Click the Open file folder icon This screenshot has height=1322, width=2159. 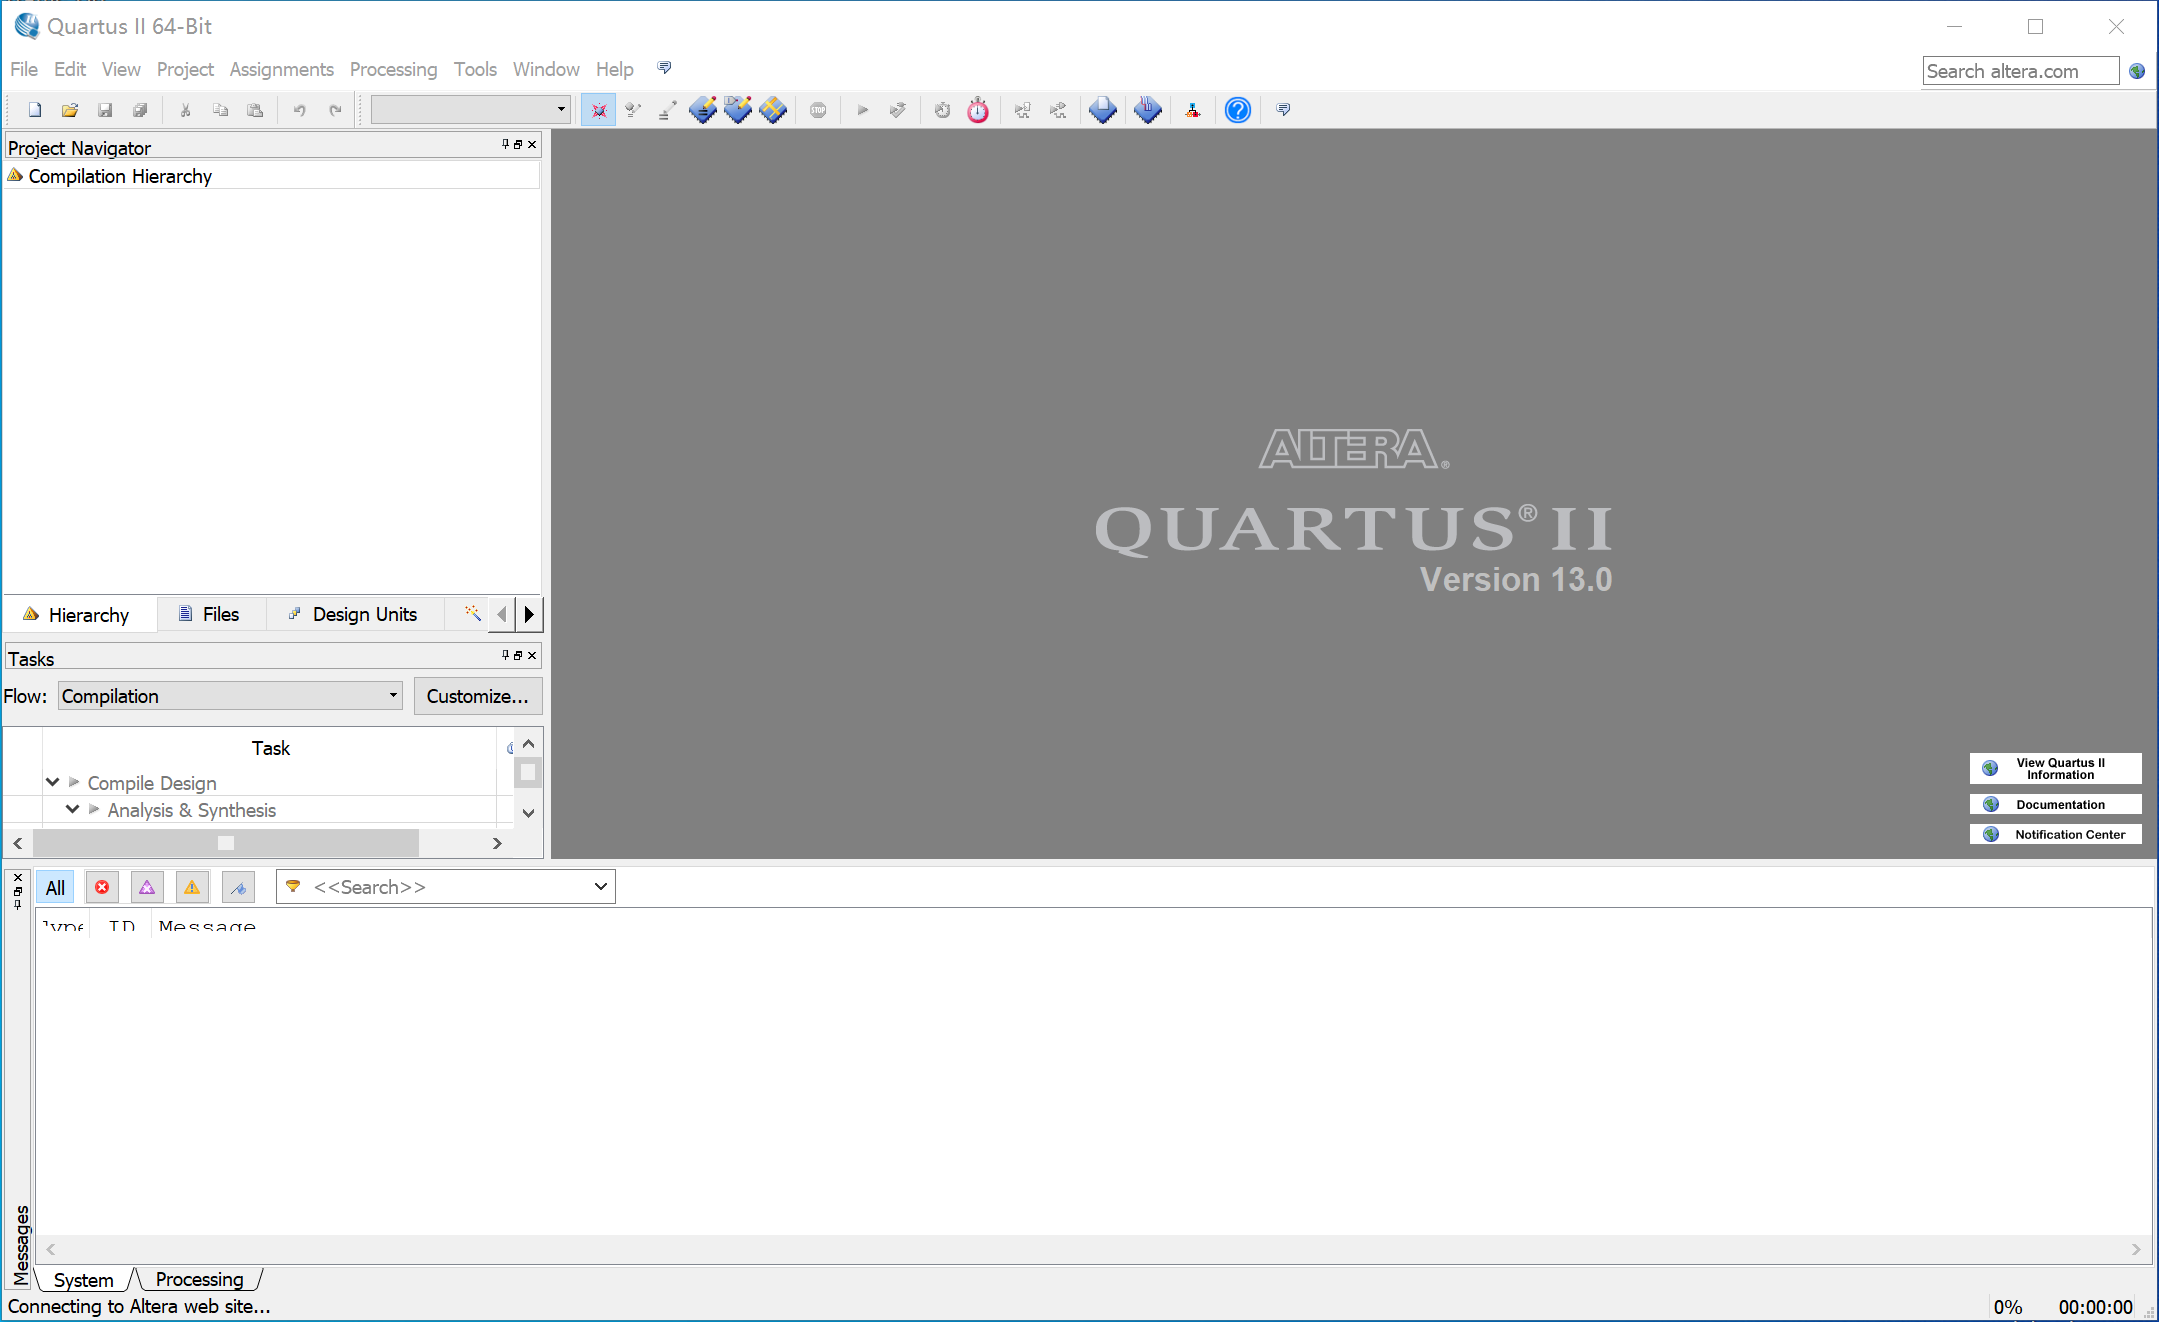click(70, 110)
